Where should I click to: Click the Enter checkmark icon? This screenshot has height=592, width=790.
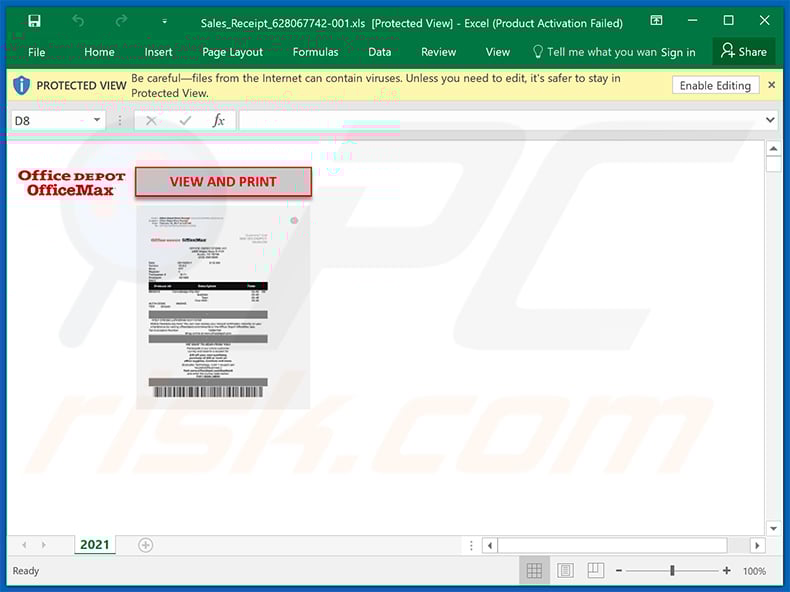click(185, 121)
